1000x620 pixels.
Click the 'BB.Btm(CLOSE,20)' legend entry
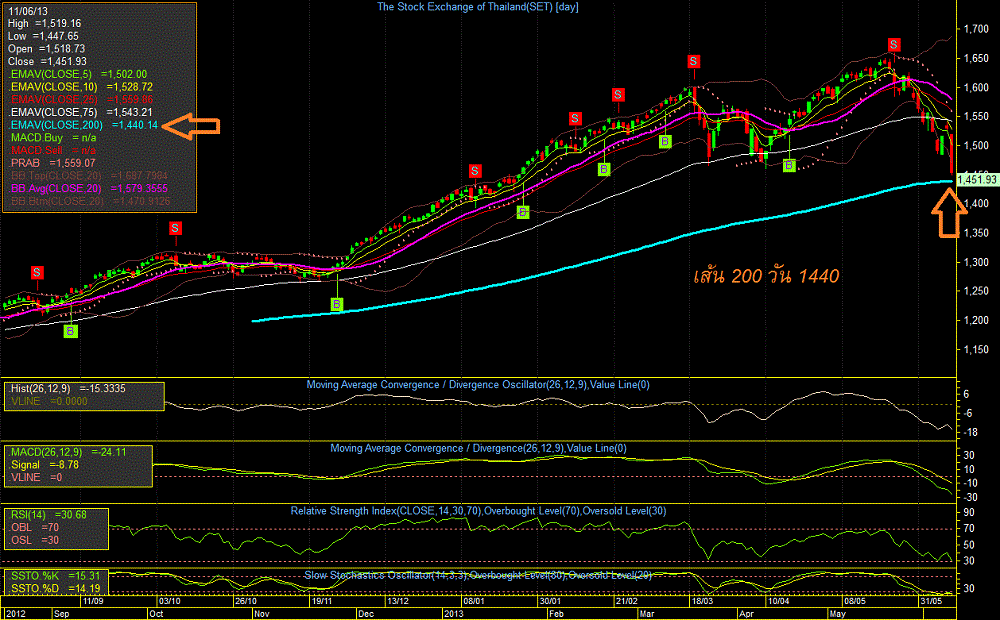point(91,202)
